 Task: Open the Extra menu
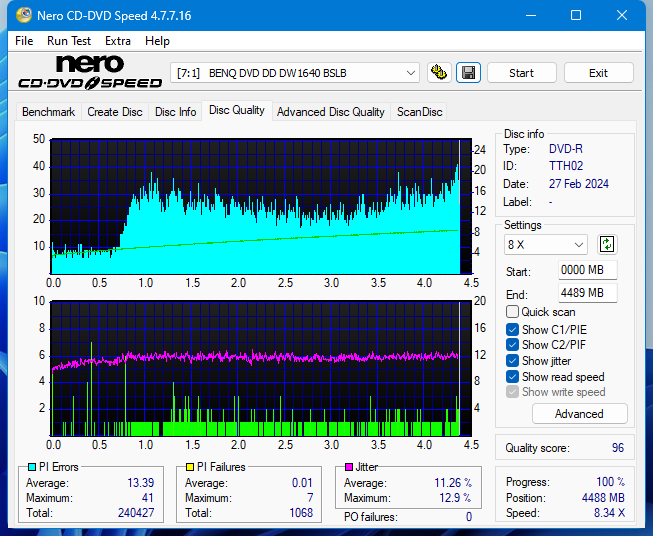tap(118, 41)
